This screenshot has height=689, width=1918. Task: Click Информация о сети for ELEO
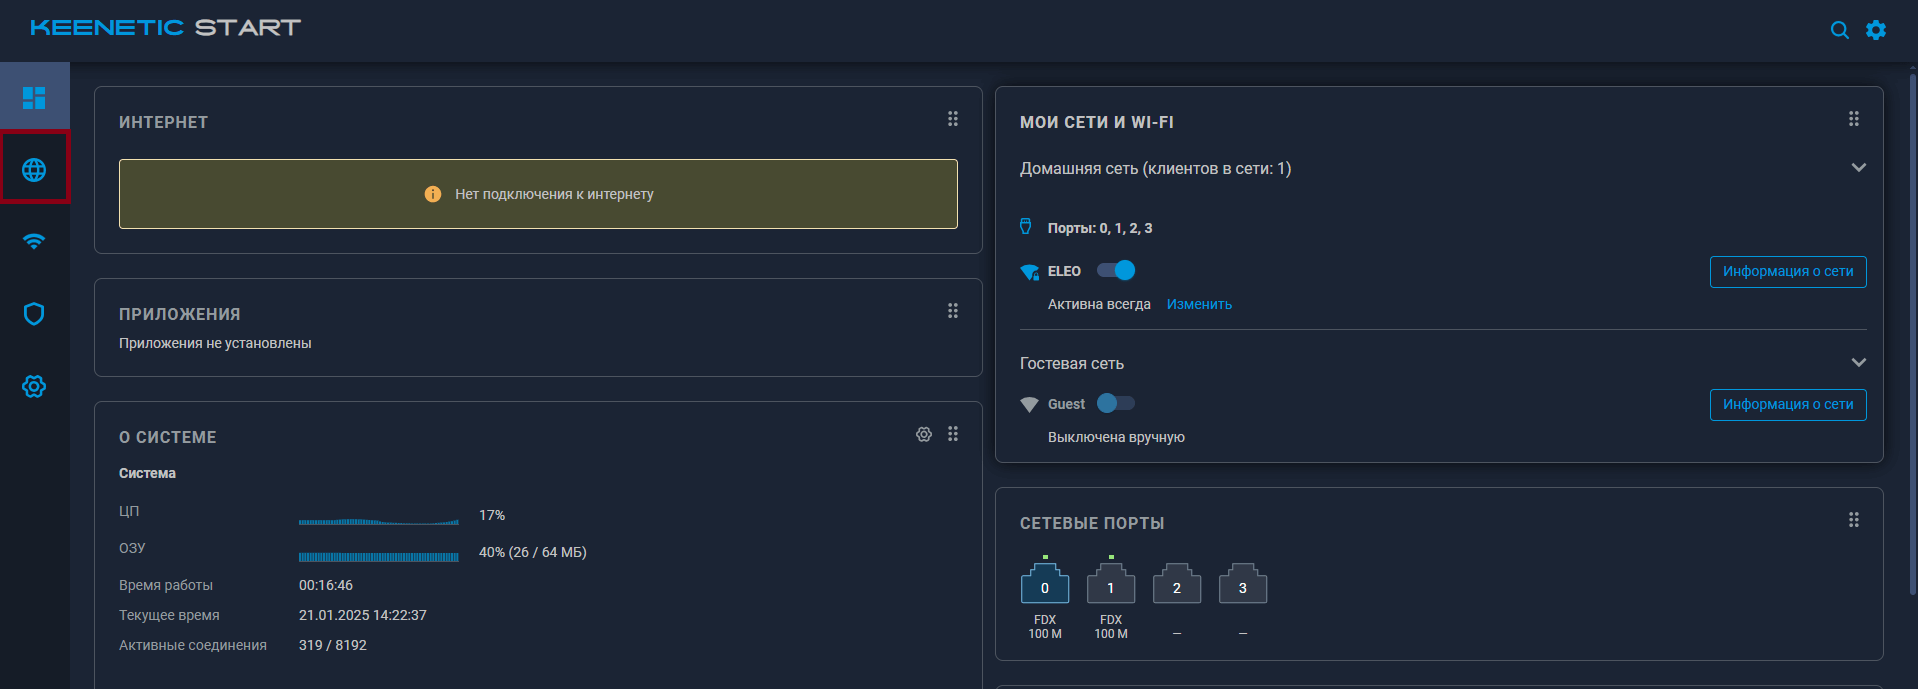tap(1787, 272)
